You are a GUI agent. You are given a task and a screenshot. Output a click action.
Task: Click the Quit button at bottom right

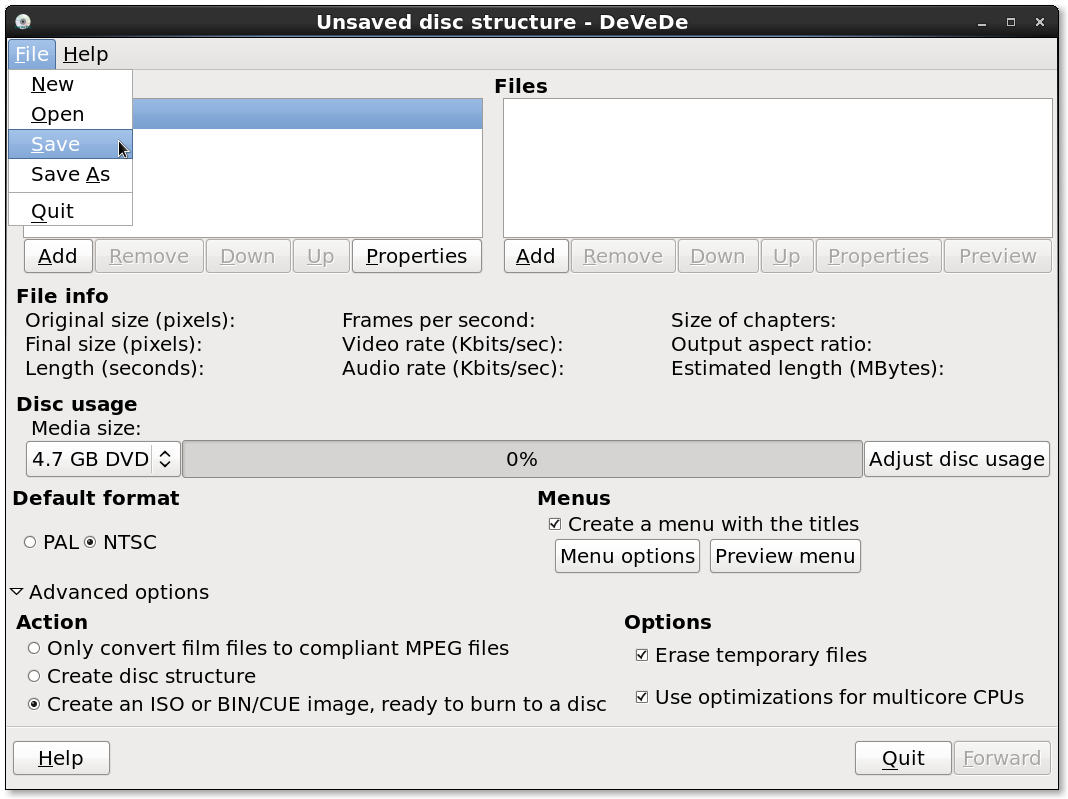click(x=903, y=758)
